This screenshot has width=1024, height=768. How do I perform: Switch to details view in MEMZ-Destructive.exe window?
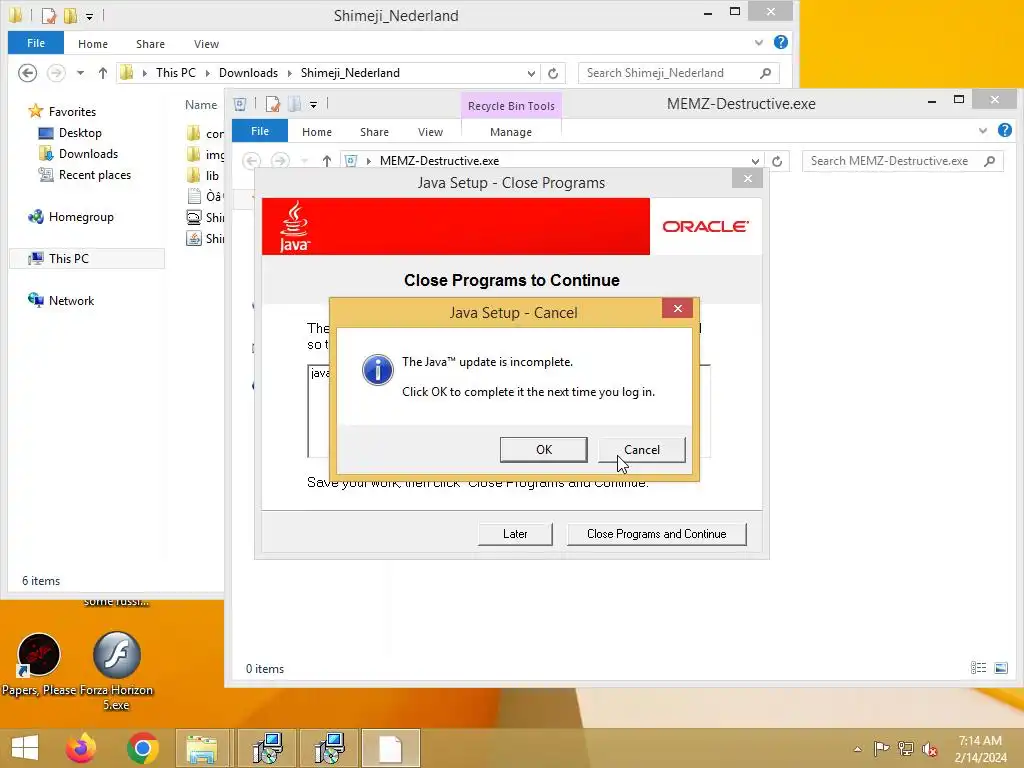point(978,667)
